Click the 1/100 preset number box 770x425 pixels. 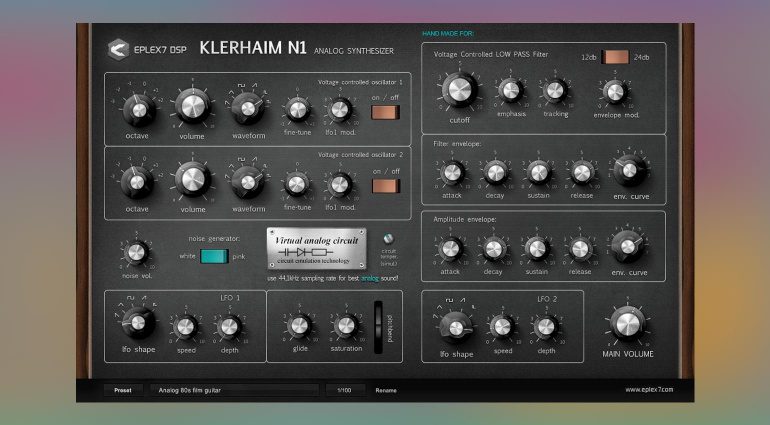pyautogui.click(x=344, y=390)
